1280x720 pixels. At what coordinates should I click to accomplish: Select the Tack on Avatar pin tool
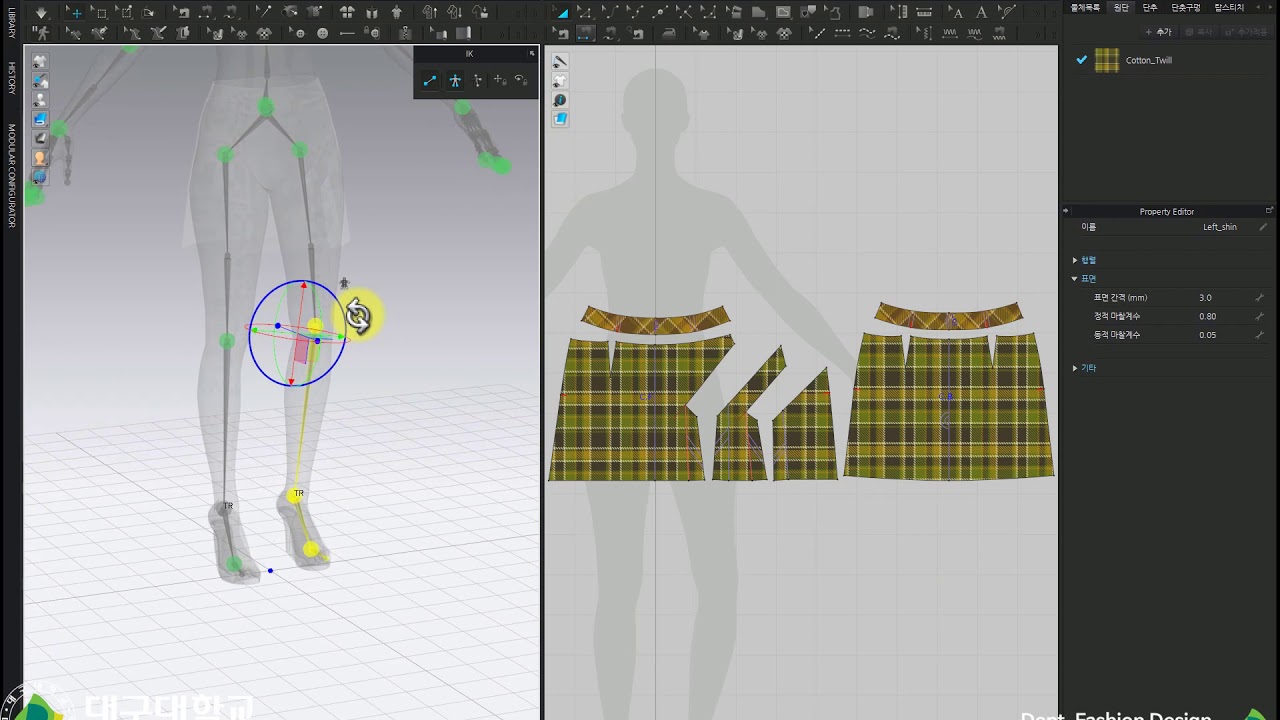(x=314, y=13)
